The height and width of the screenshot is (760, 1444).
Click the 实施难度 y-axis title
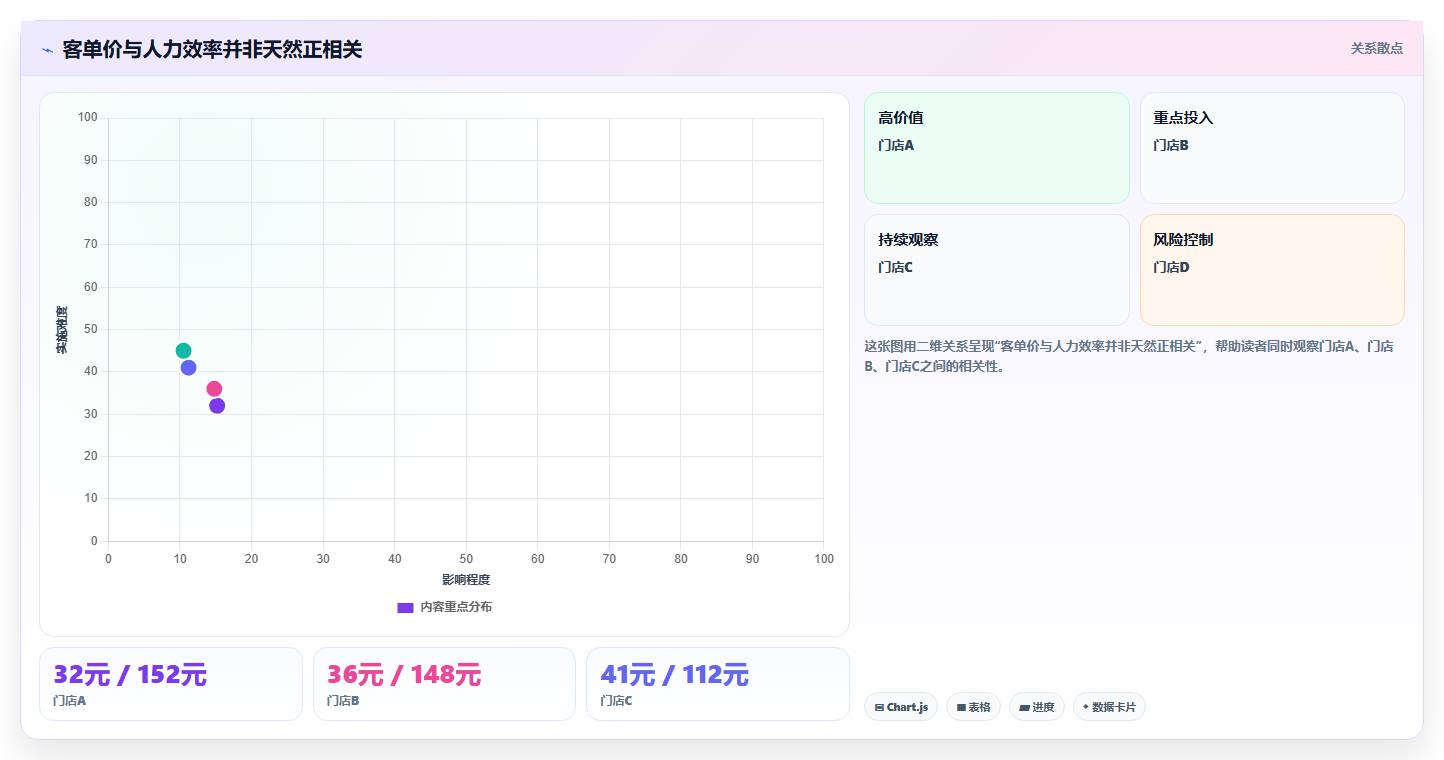pyautogui.click(x=62, y=330)
